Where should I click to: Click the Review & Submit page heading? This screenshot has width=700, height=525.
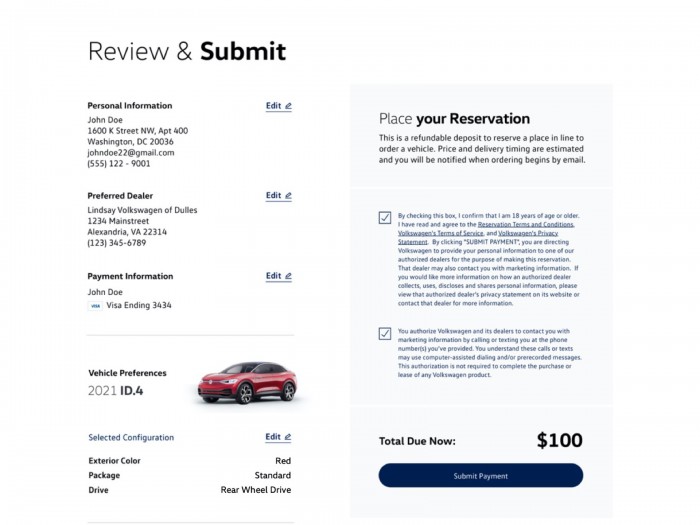point(187,52)
